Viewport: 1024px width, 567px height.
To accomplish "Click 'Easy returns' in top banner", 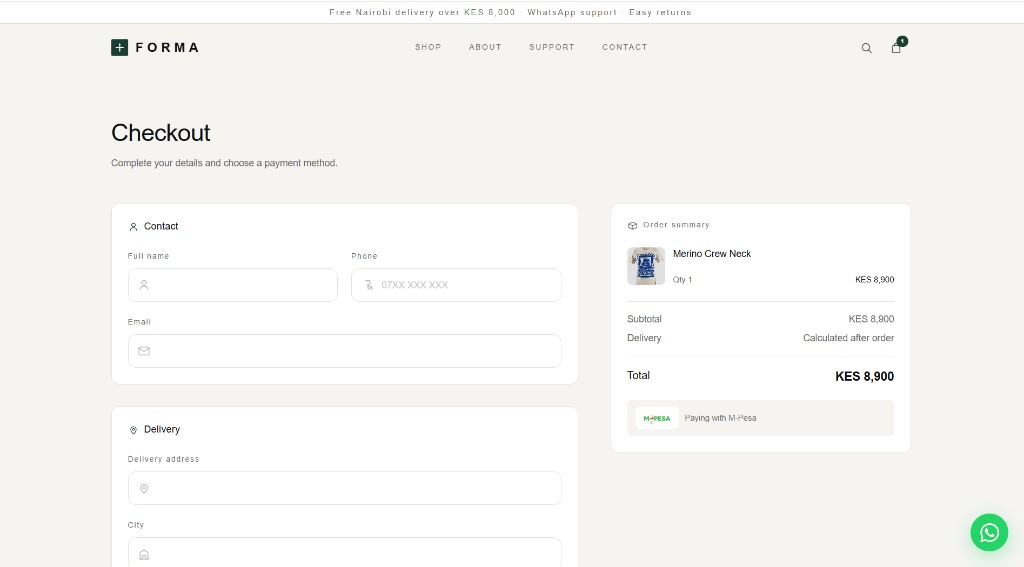I will coord(660,12).
